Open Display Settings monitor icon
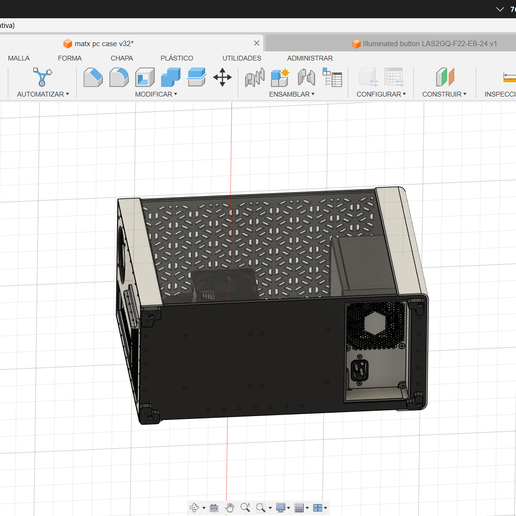This screenshot has height=516, width=516. 281,507
